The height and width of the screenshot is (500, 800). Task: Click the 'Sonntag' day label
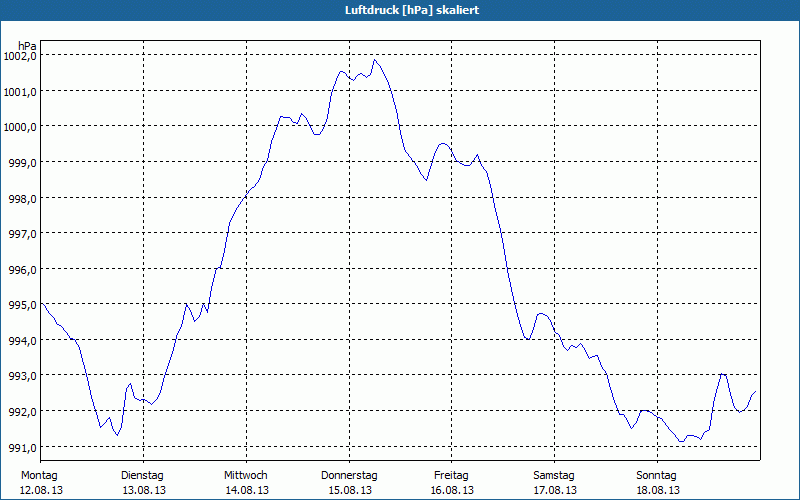(x=657, y=476)
